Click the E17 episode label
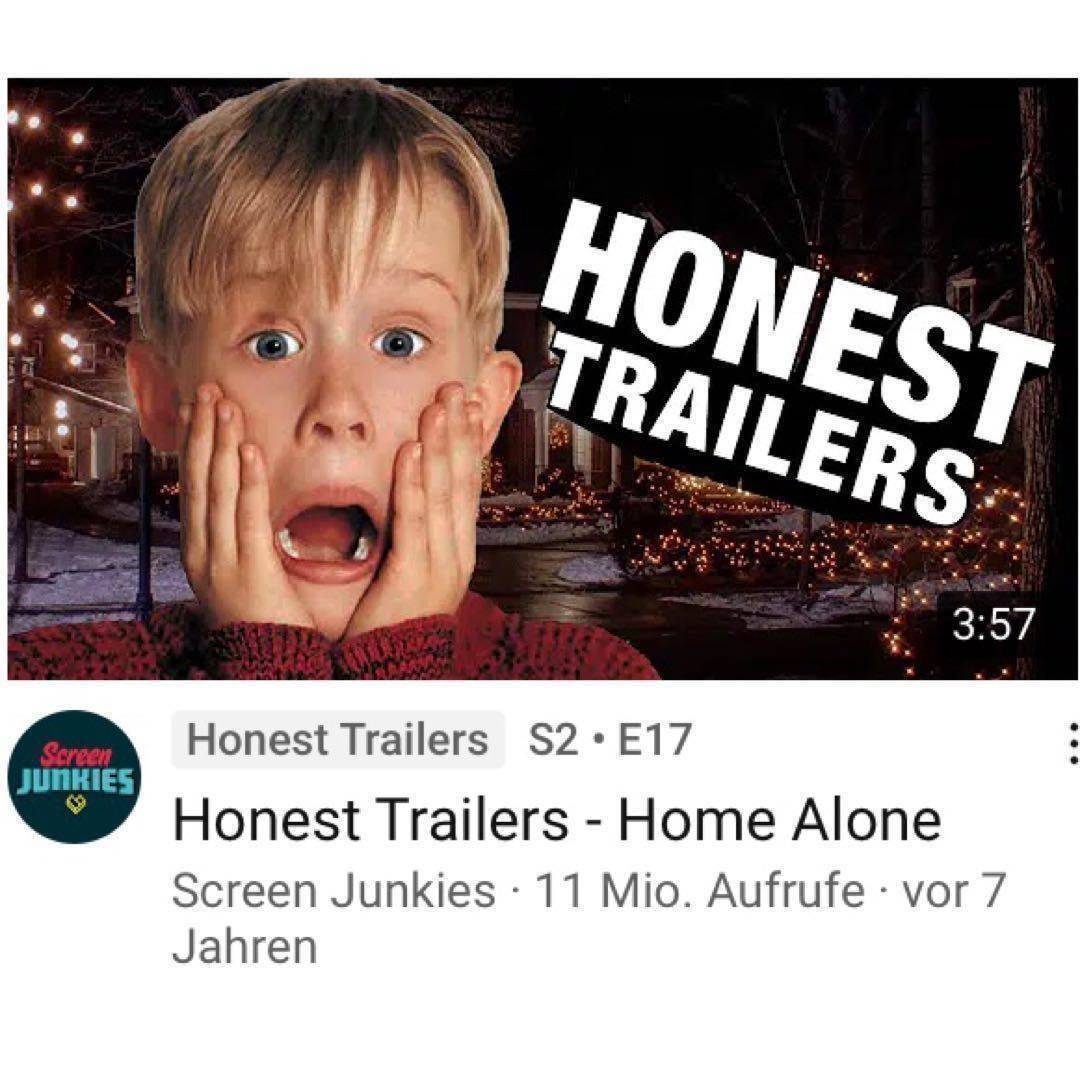The height and width of the screenshot is (1080, 1080). click(x=654, y=740)
